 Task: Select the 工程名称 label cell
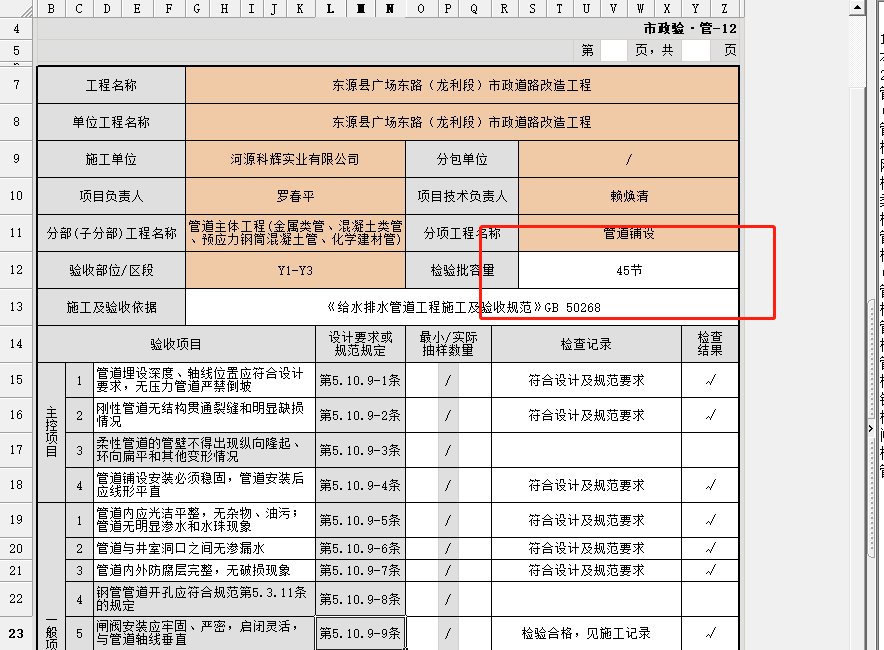click(x=111, y=85)
